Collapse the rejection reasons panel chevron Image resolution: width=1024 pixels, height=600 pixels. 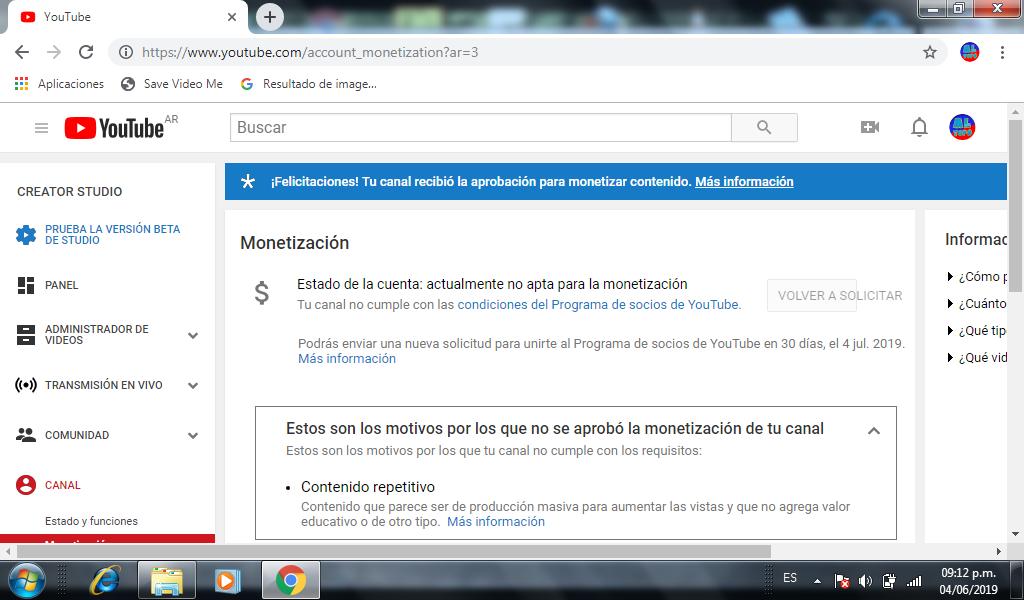(873, 431)
